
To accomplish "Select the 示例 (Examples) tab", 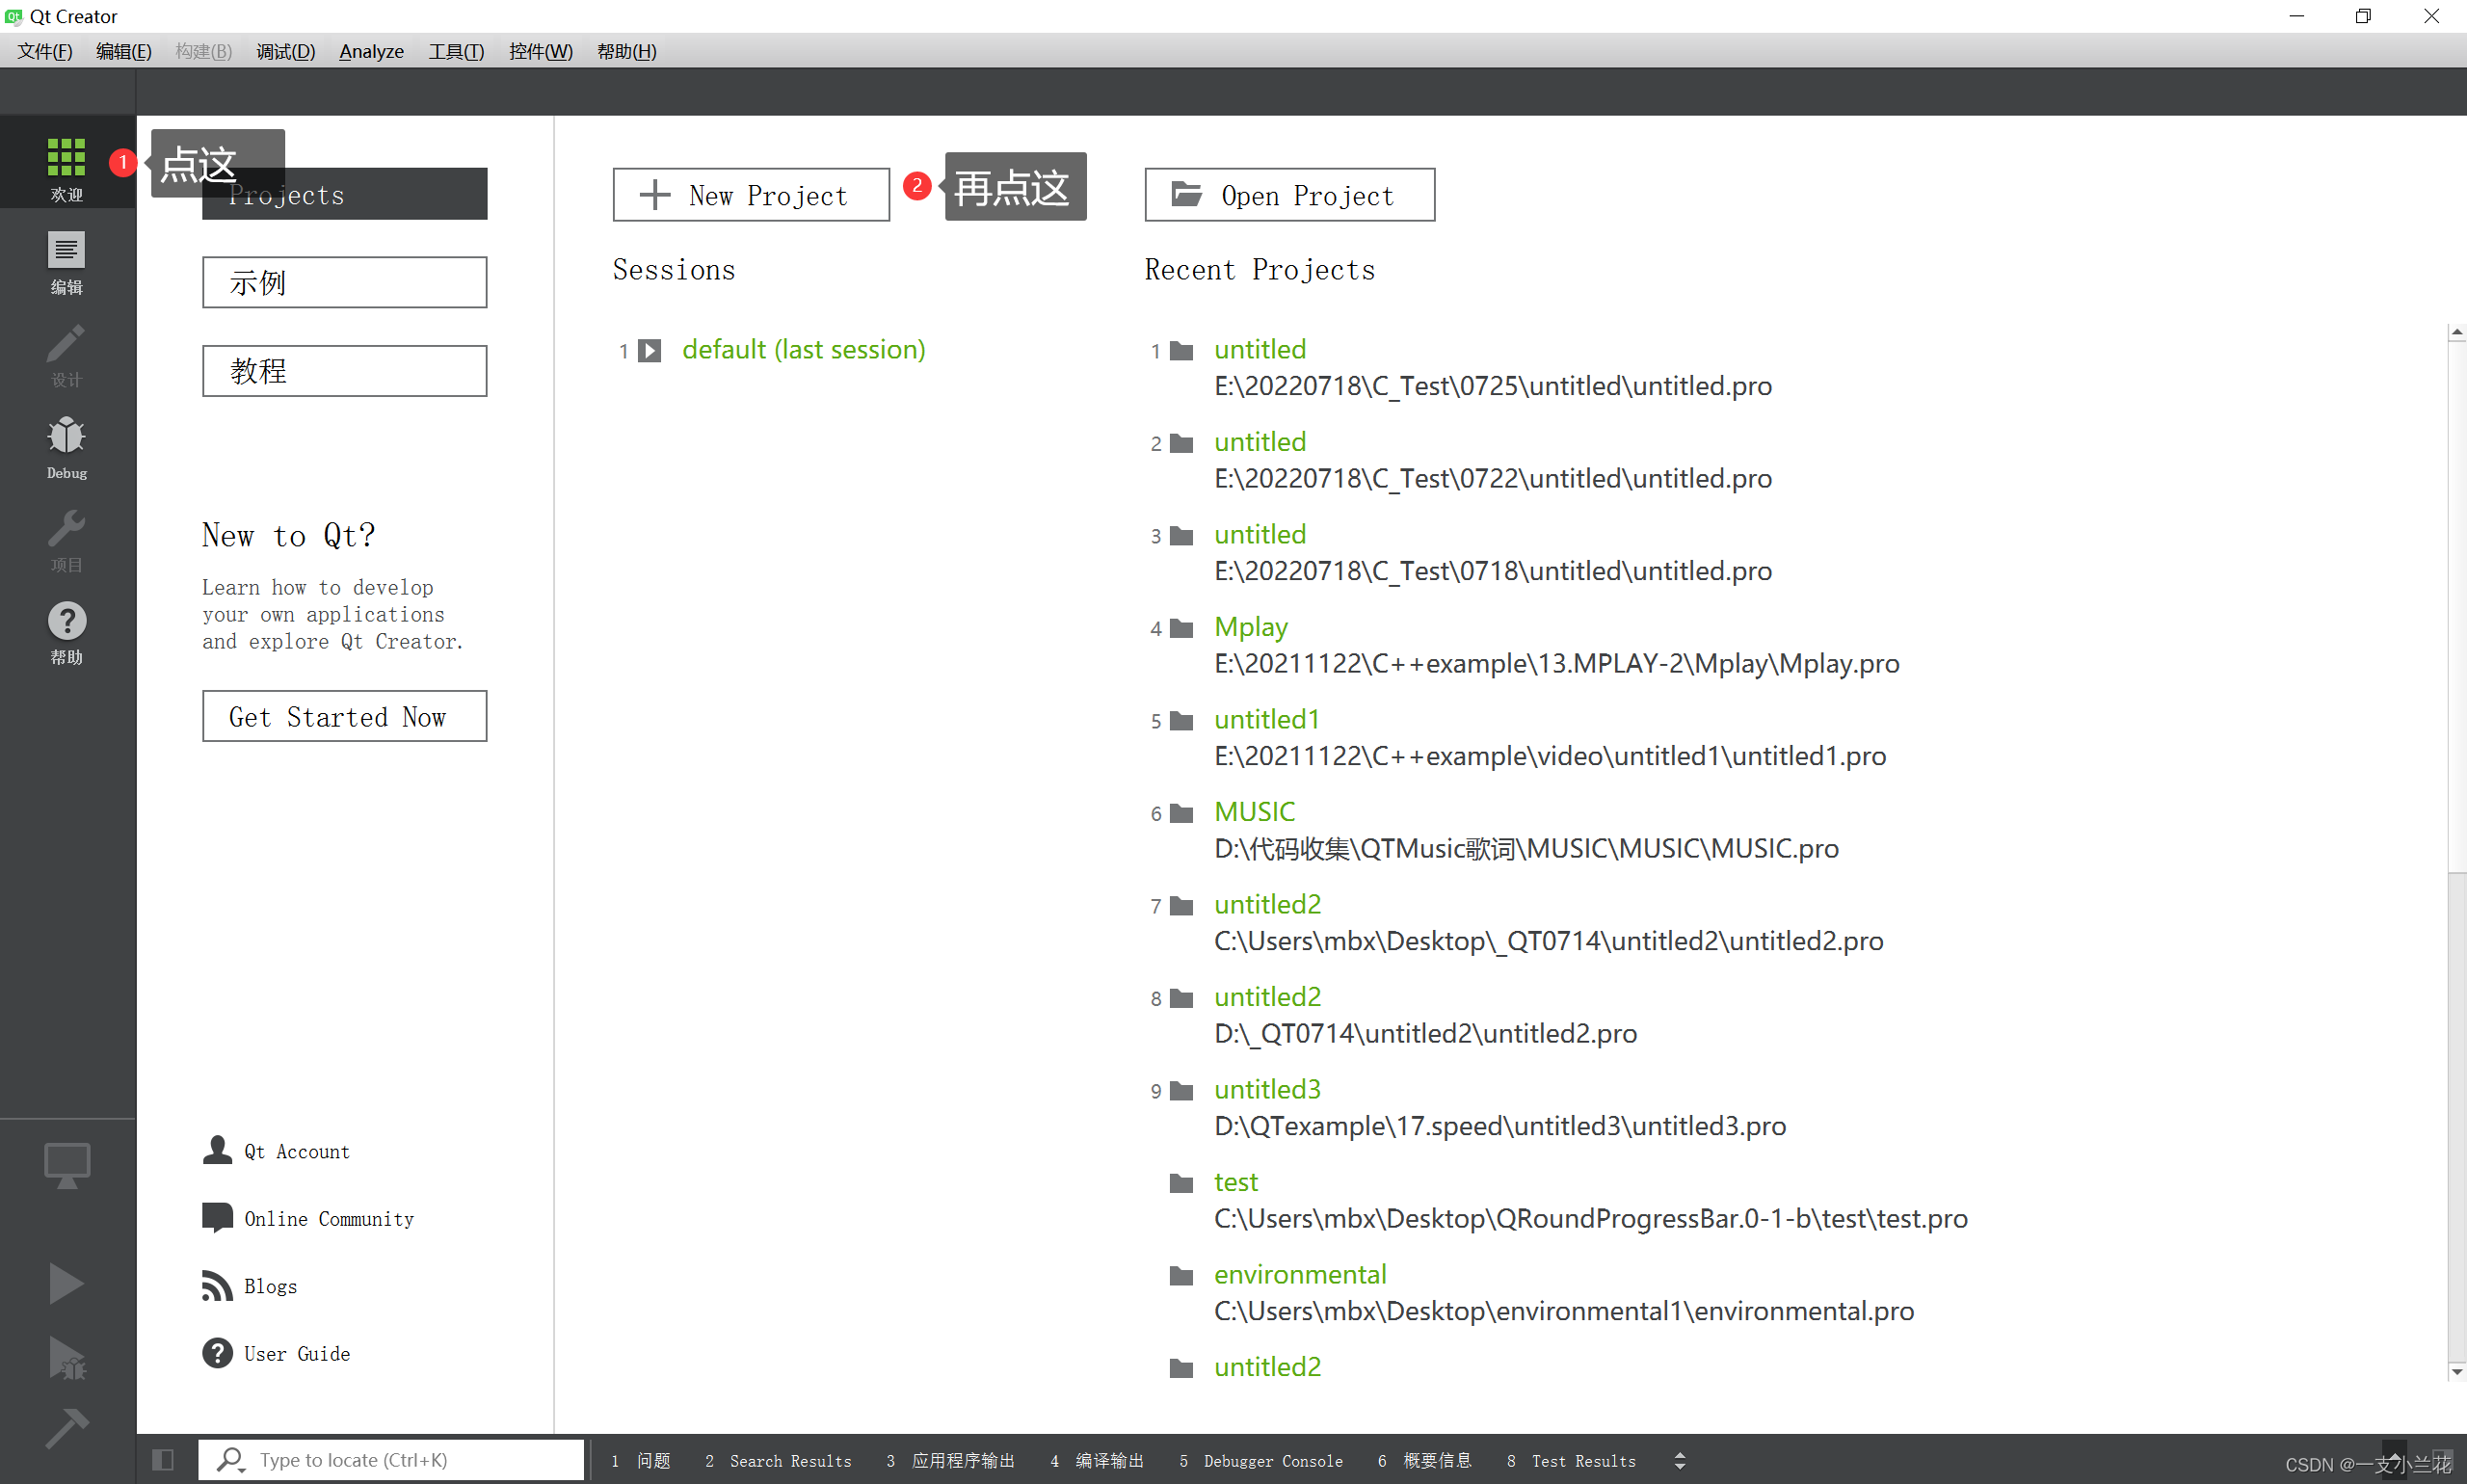I will pos(344,282).
